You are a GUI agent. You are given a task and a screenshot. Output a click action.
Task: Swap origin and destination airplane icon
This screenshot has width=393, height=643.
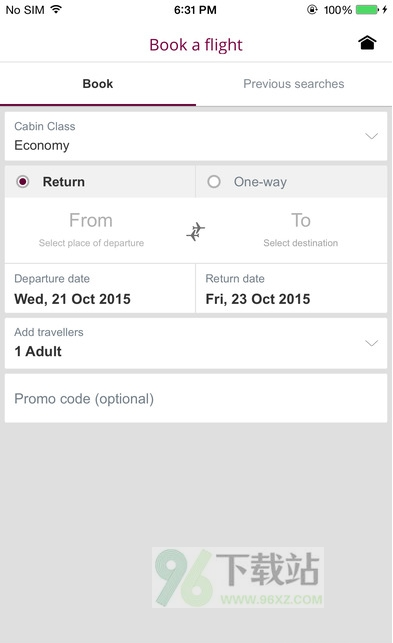pyautogui.click(x=196, y=231)
